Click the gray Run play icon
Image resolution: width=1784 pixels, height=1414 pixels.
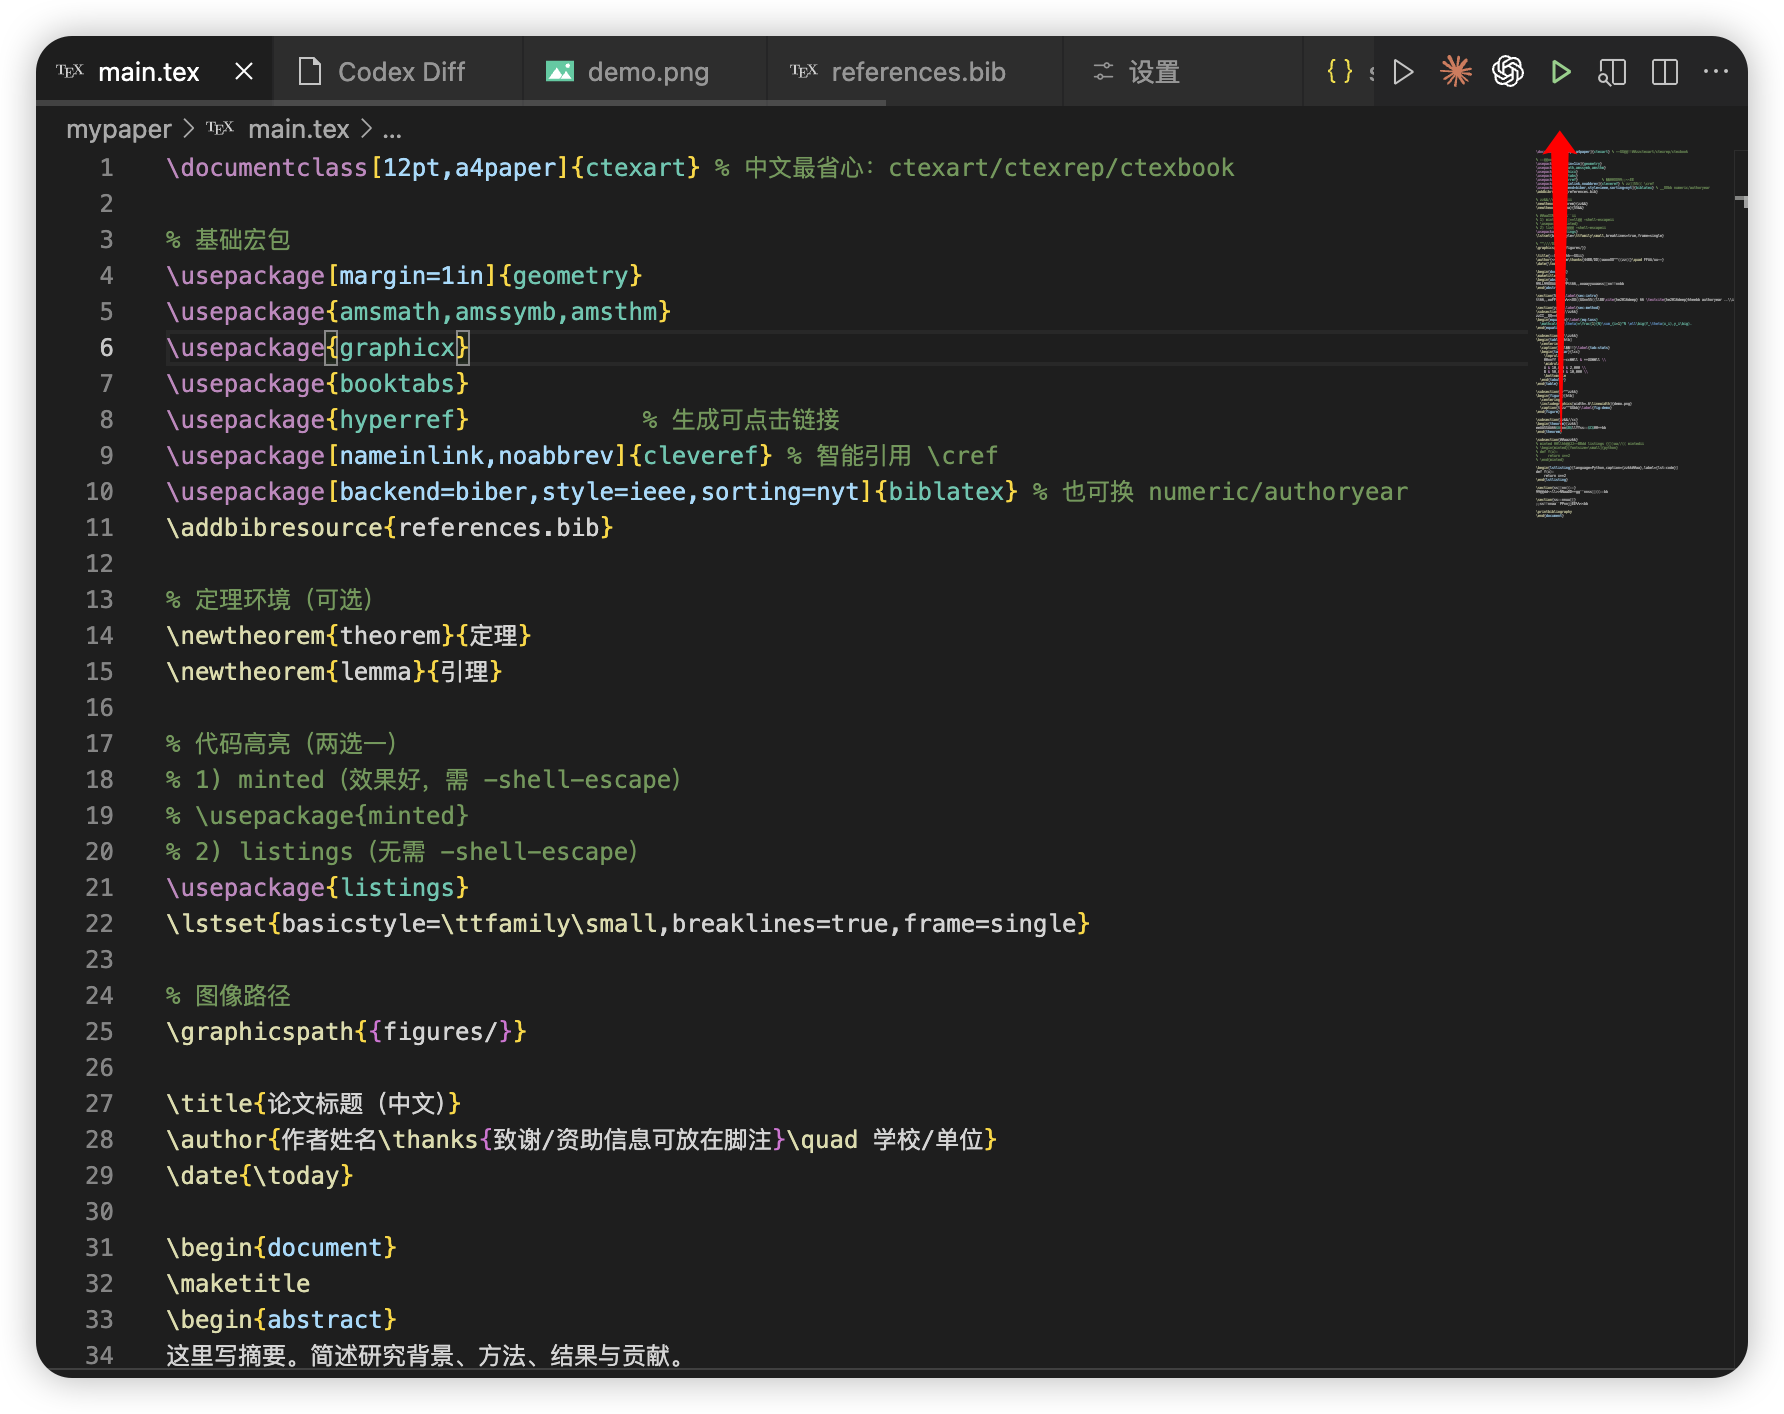[x=1403, y=72]
